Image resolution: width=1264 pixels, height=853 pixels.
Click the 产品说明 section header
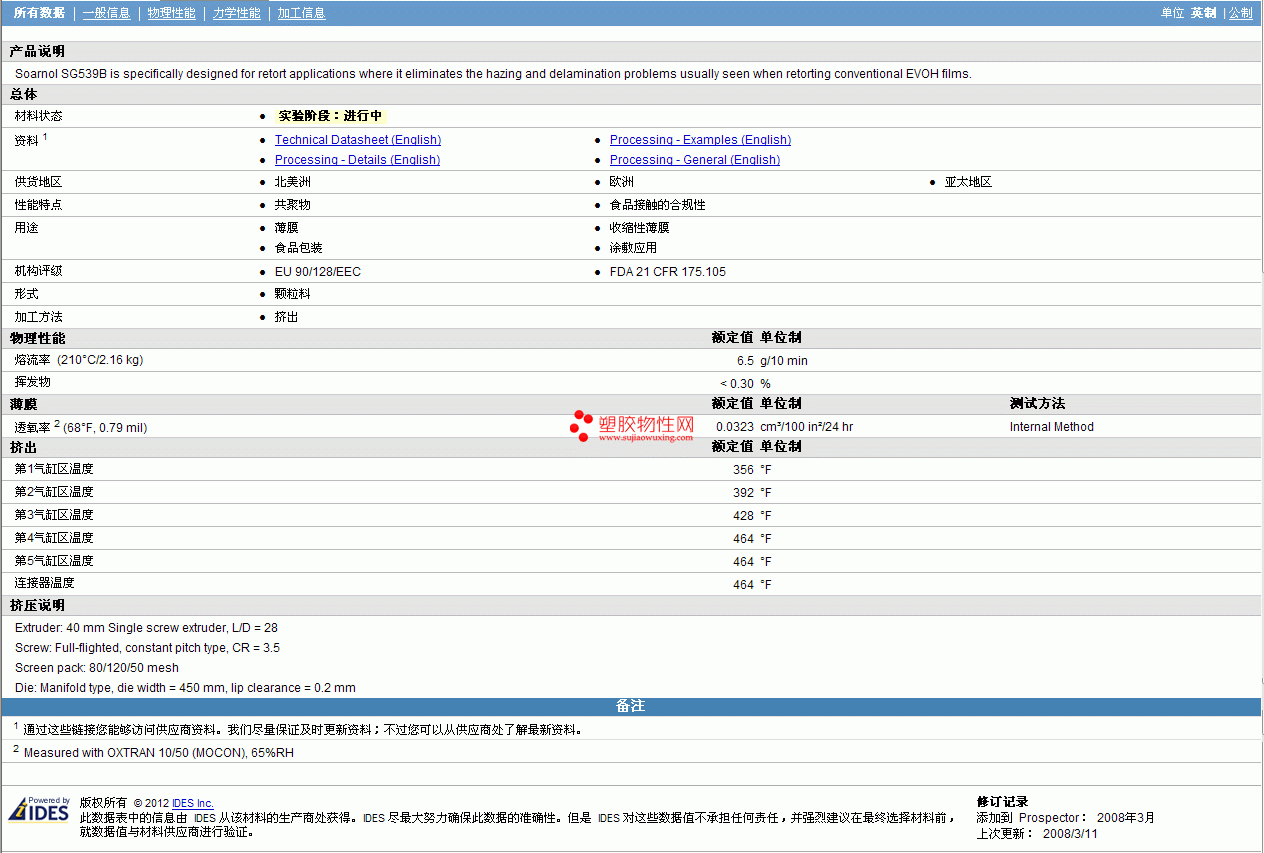coord(38,51)
